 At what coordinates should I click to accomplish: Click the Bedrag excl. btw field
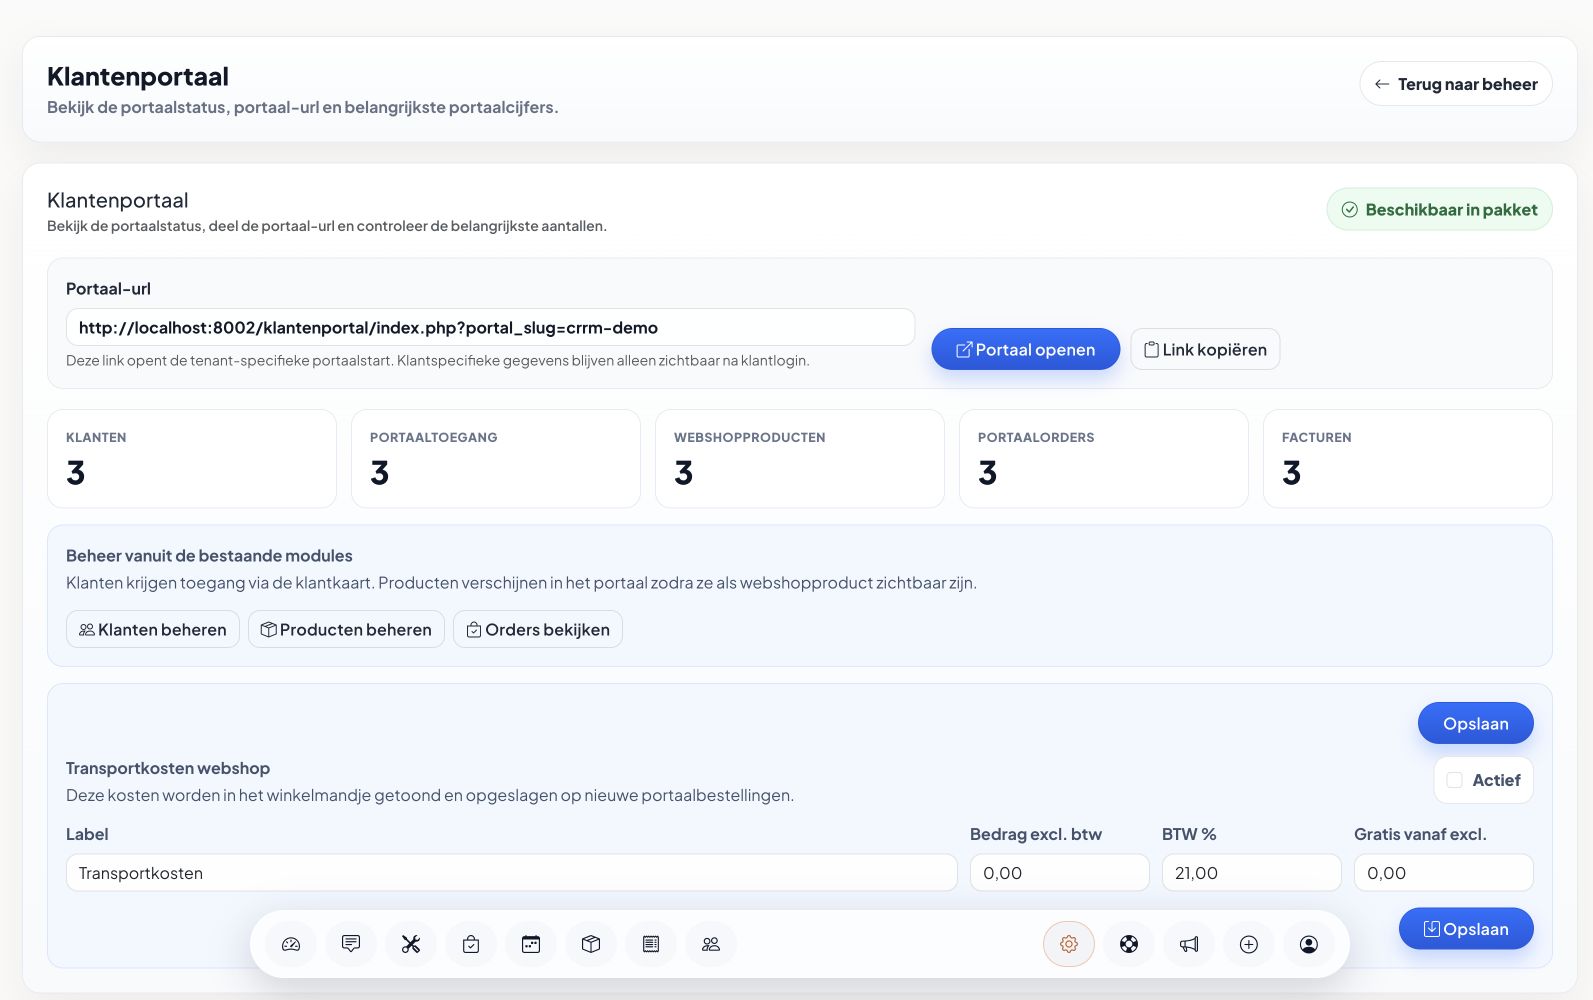[1060, 873]
